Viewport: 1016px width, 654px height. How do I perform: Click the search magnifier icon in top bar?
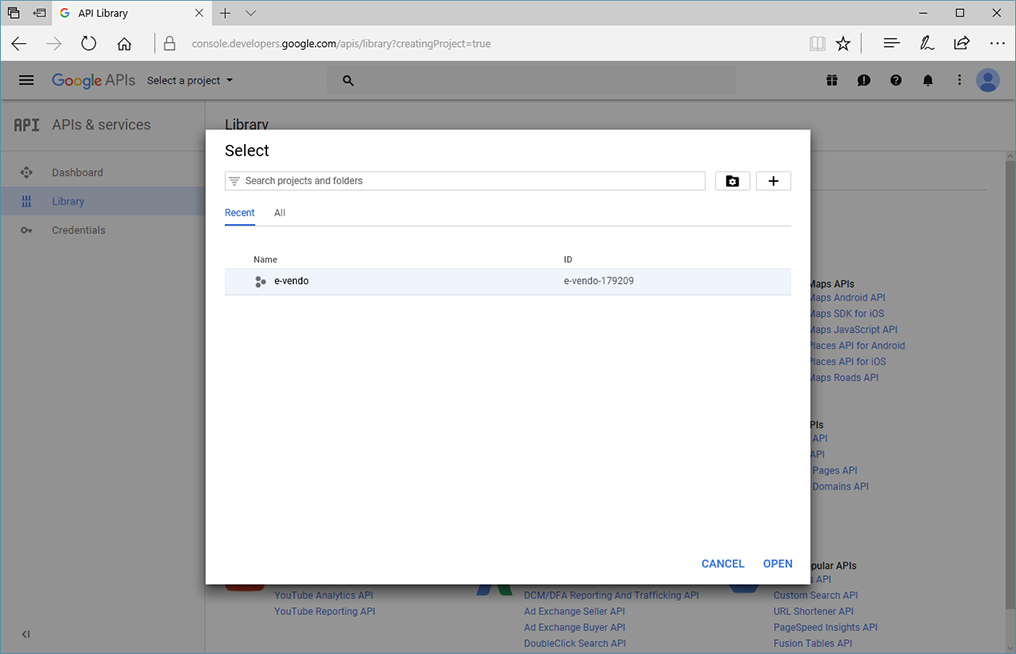click(x=348, y=81)
